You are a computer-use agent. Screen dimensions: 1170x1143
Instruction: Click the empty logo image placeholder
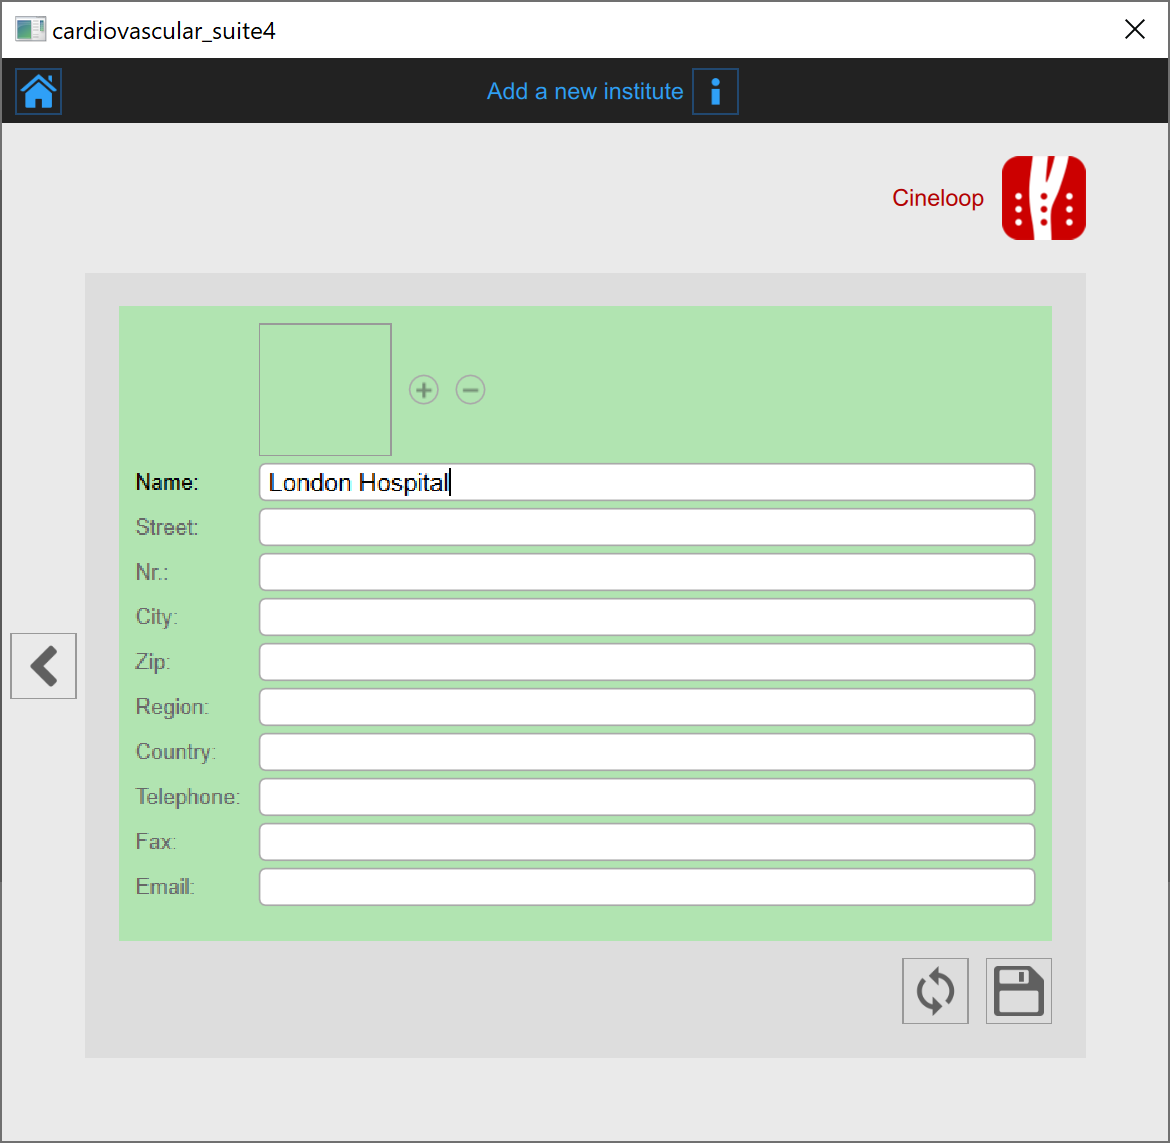(325, 390)
